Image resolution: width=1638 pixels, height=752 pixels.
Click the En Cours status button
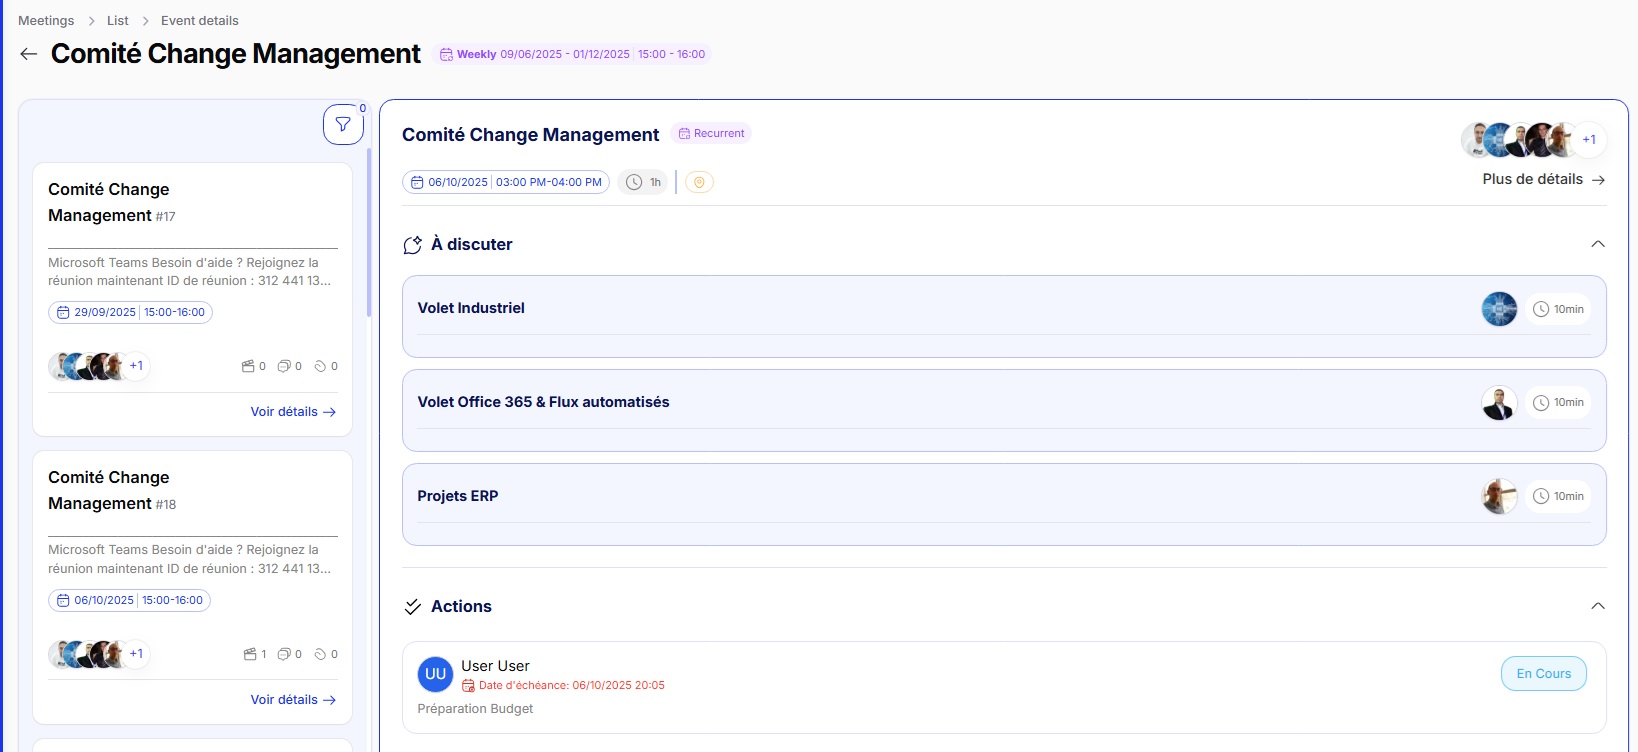pyautogui.click(x=1543, y=674)
